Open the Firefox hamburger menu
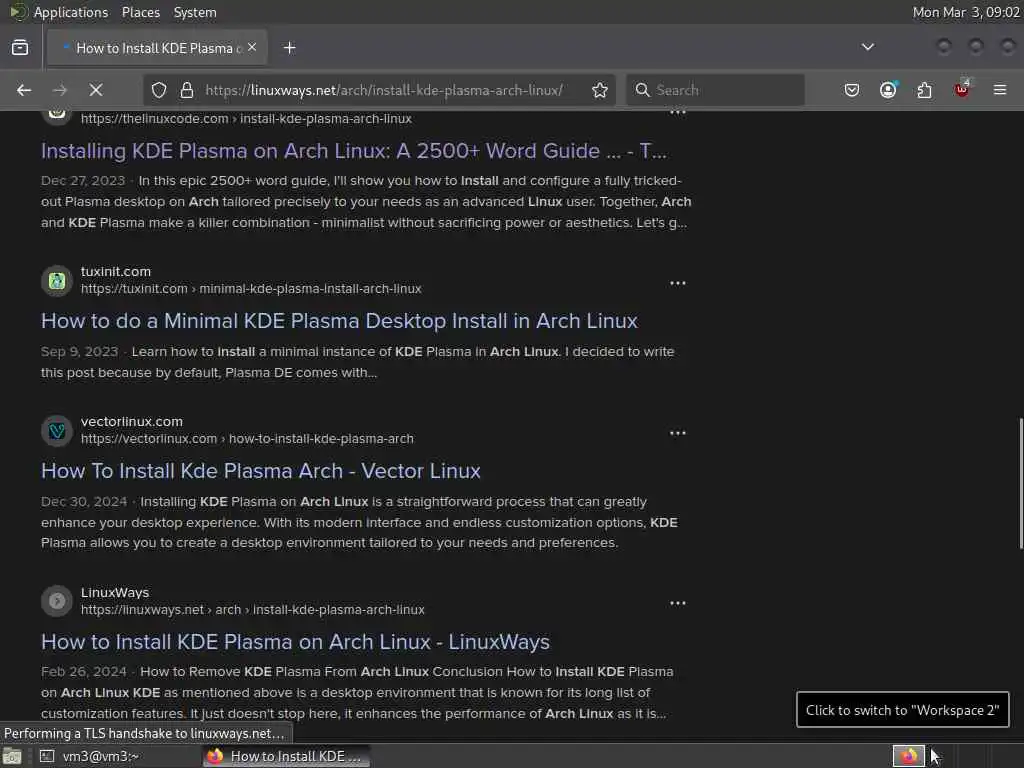Viewport: 1024px width, 768px height. [1000, 90]
